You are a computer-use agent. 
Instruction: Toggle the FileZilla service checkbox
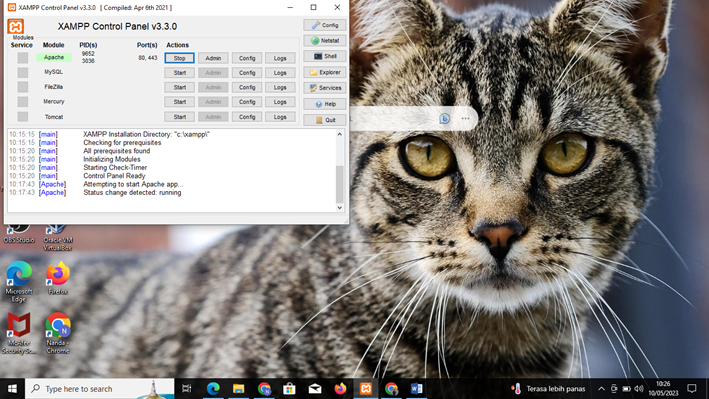pyautogui.click(x=23, y=87)
